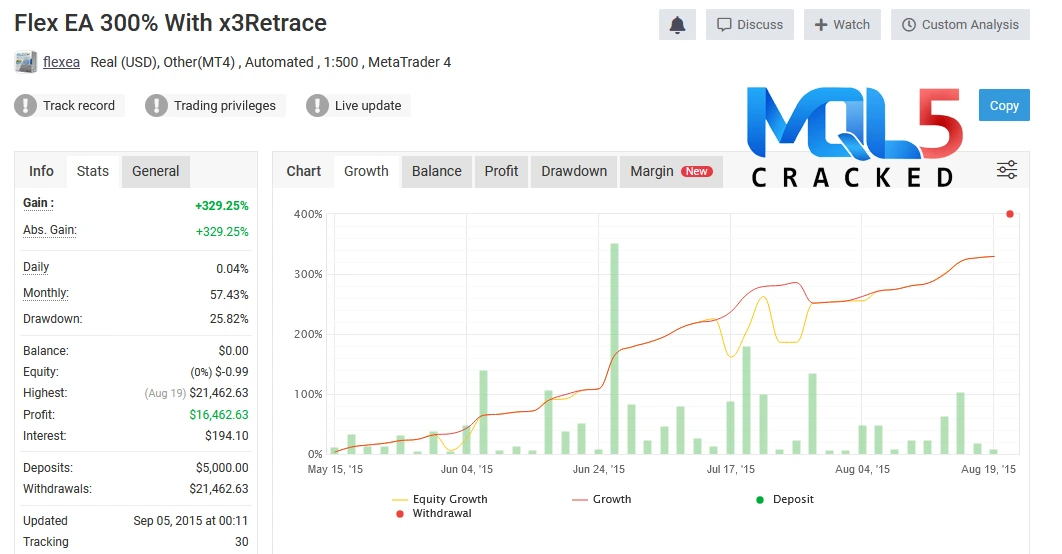Click the red withdrawal marker on chart
Image resolution: width=1062 pixels, height=554 pixels.
[1010, 214]
